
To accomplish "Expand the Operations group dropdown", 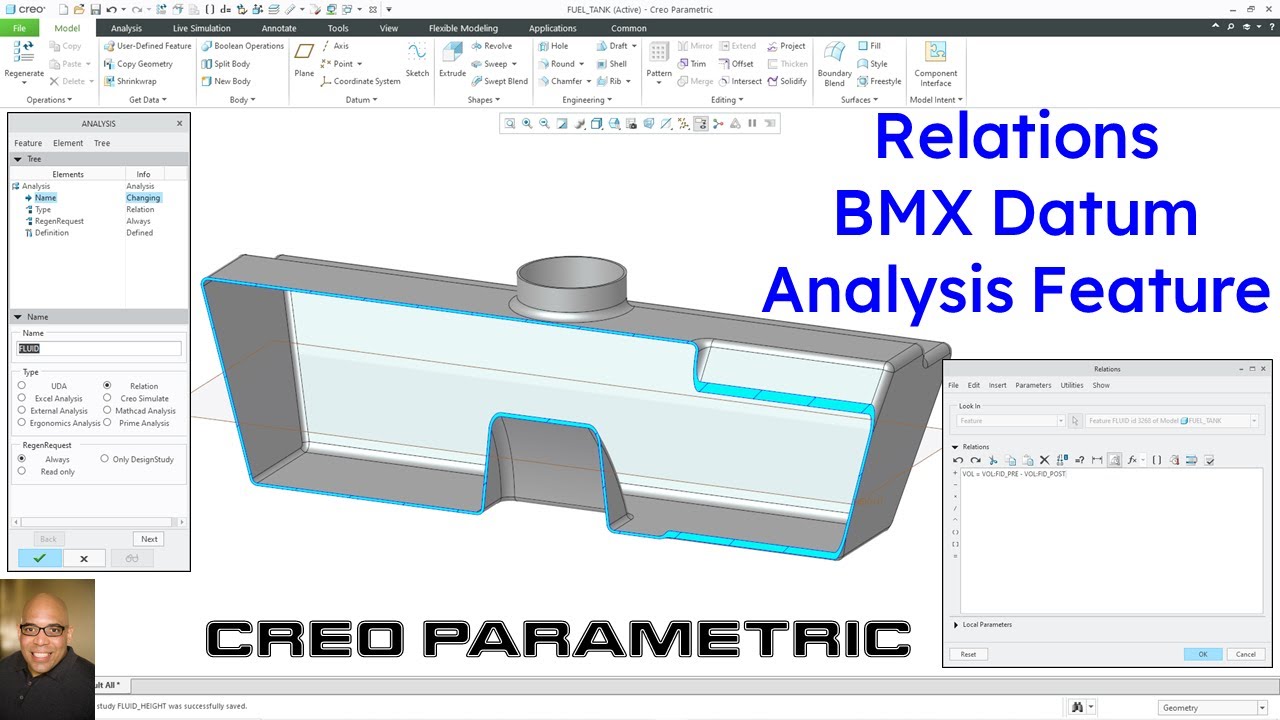I will (48, 100).
